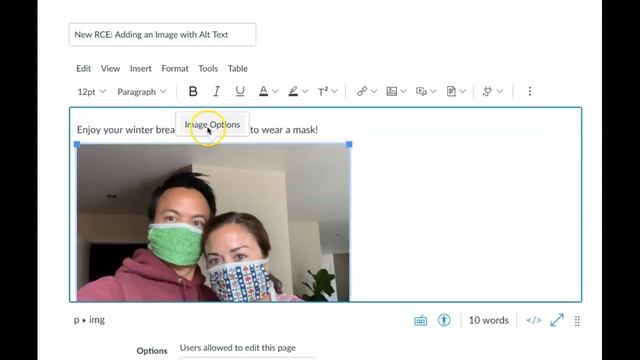Toggle italic formatting
640x360 pixels.
tap(216, 91)
